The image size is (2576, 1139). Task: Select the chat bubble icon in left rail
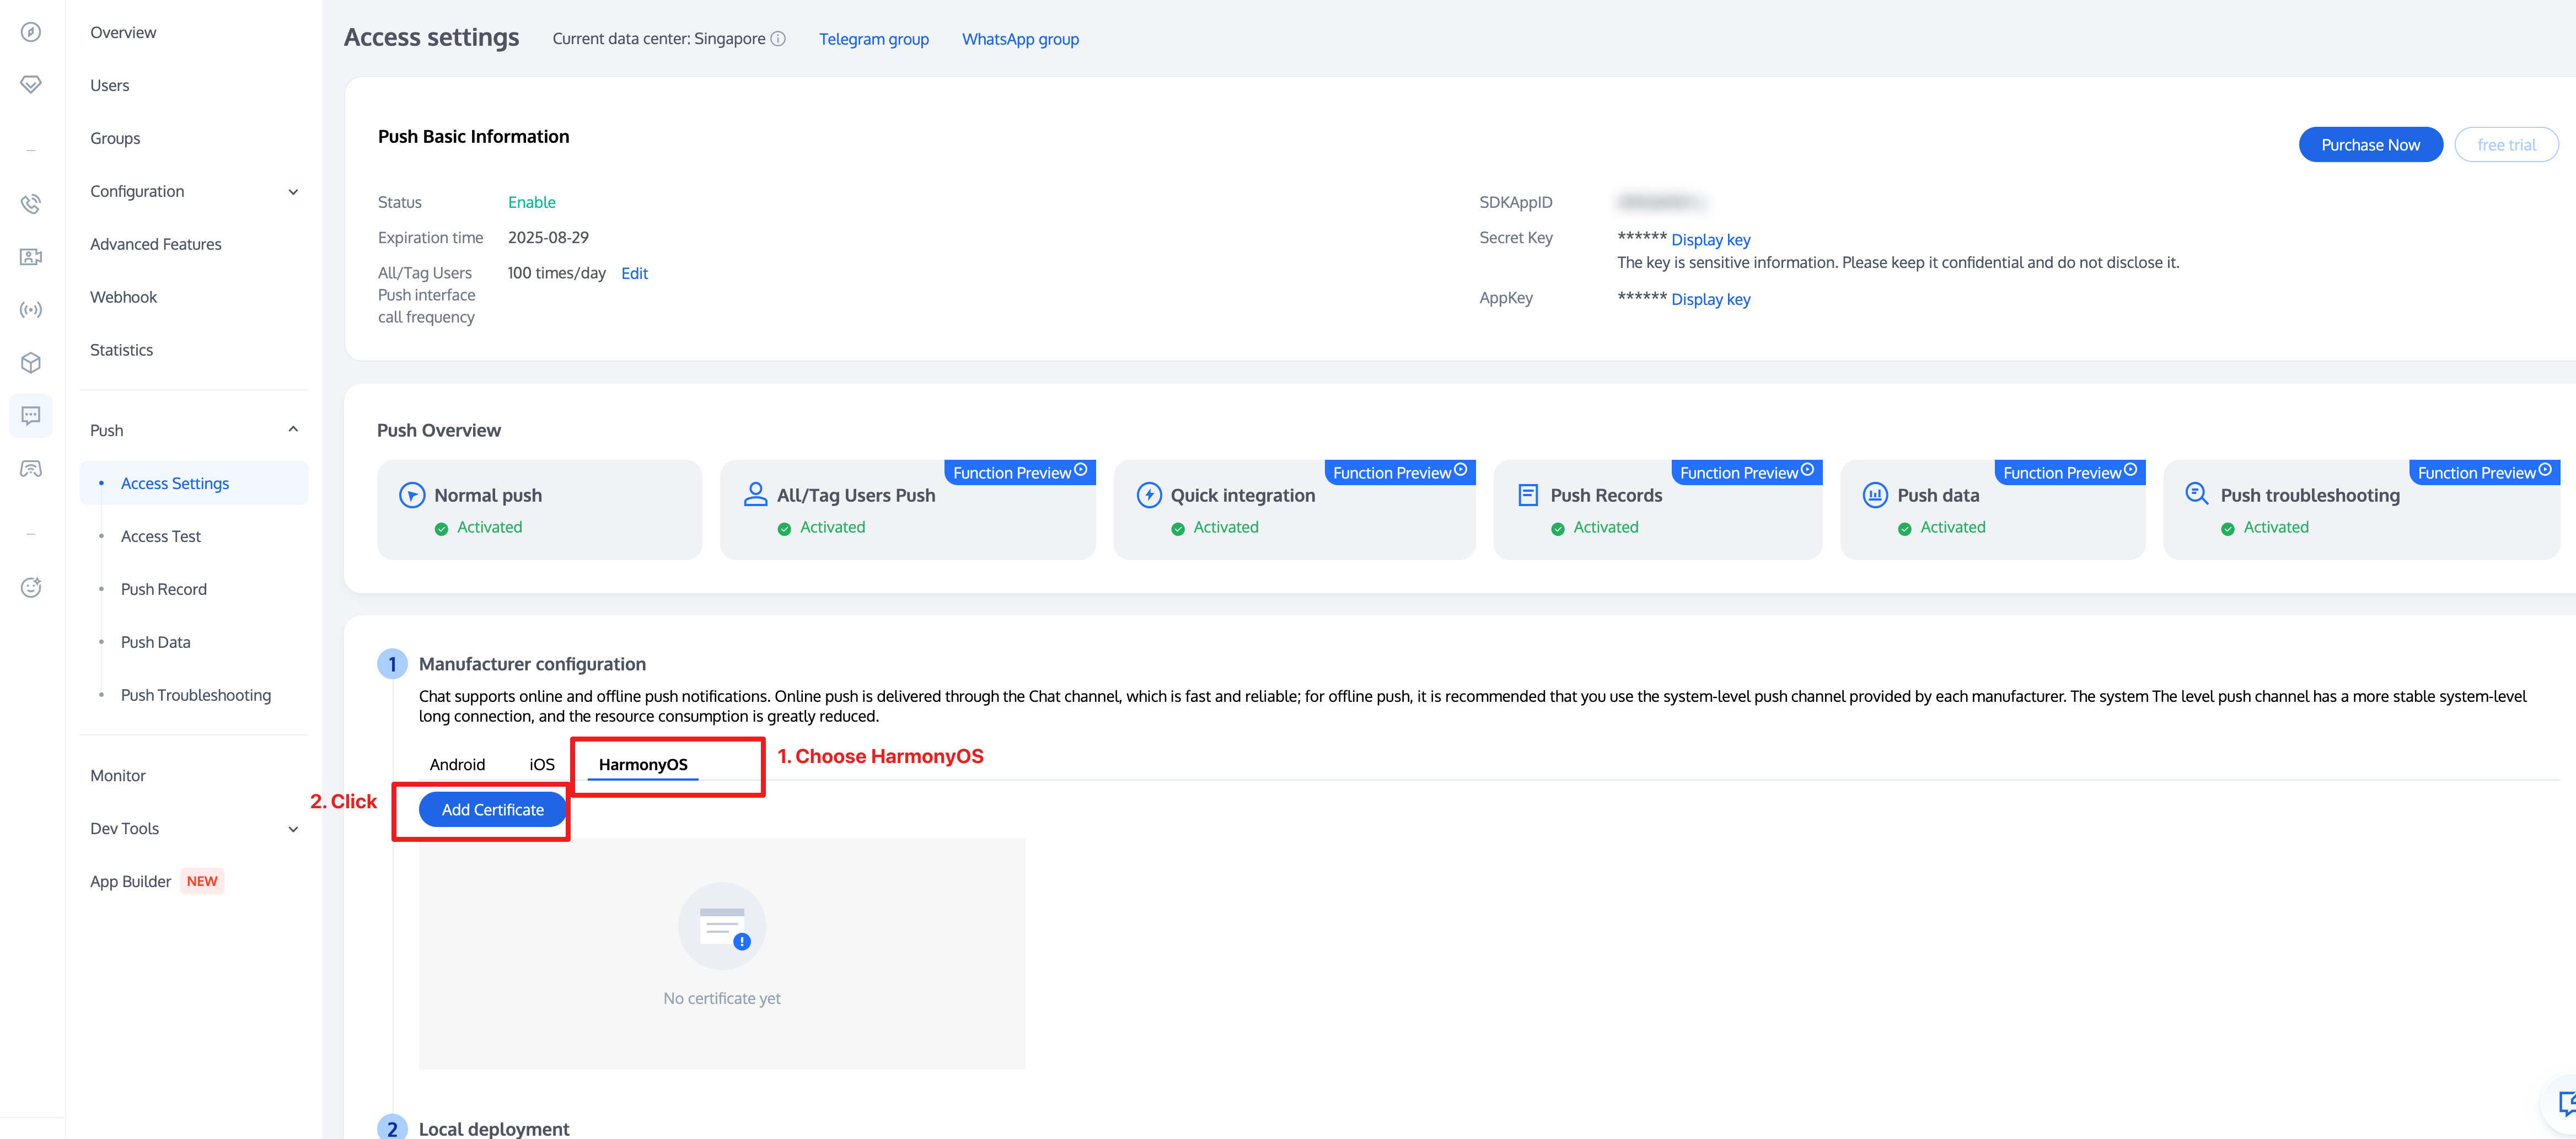click(x=31, y=416)
